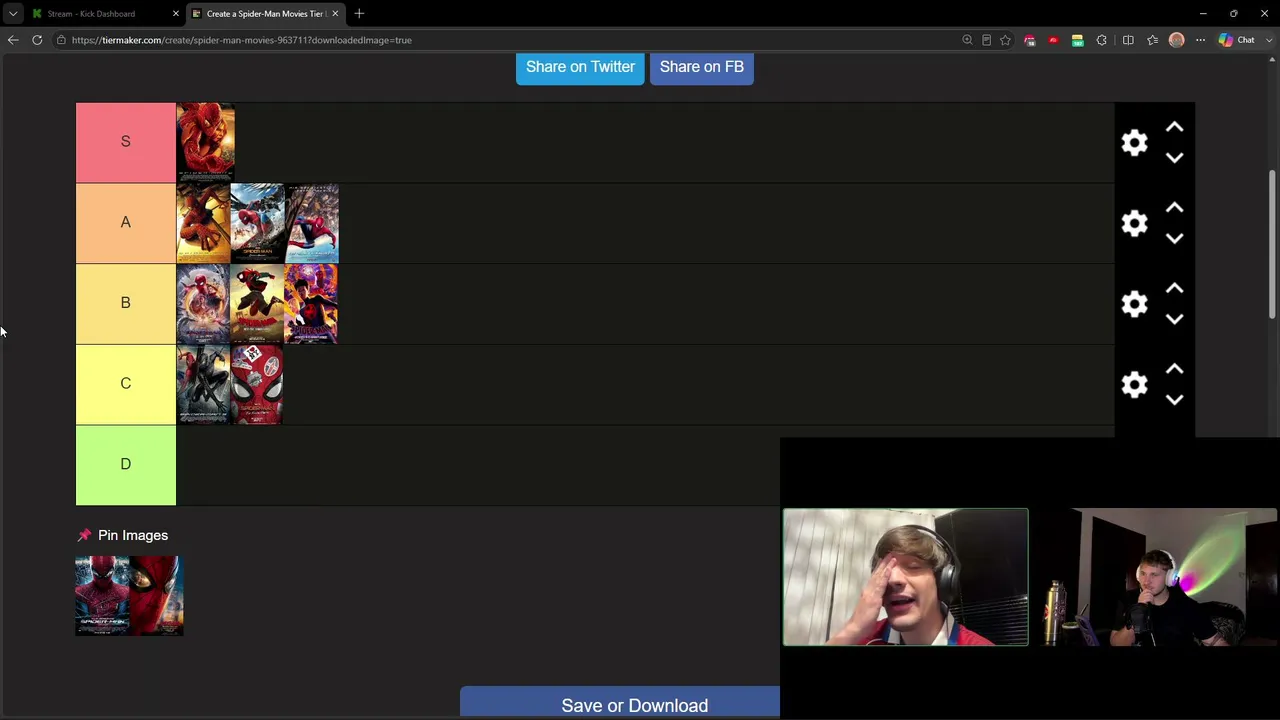
Task: Select the leftmost orange-toned poster in A tier
Action: tap(203, 223)
